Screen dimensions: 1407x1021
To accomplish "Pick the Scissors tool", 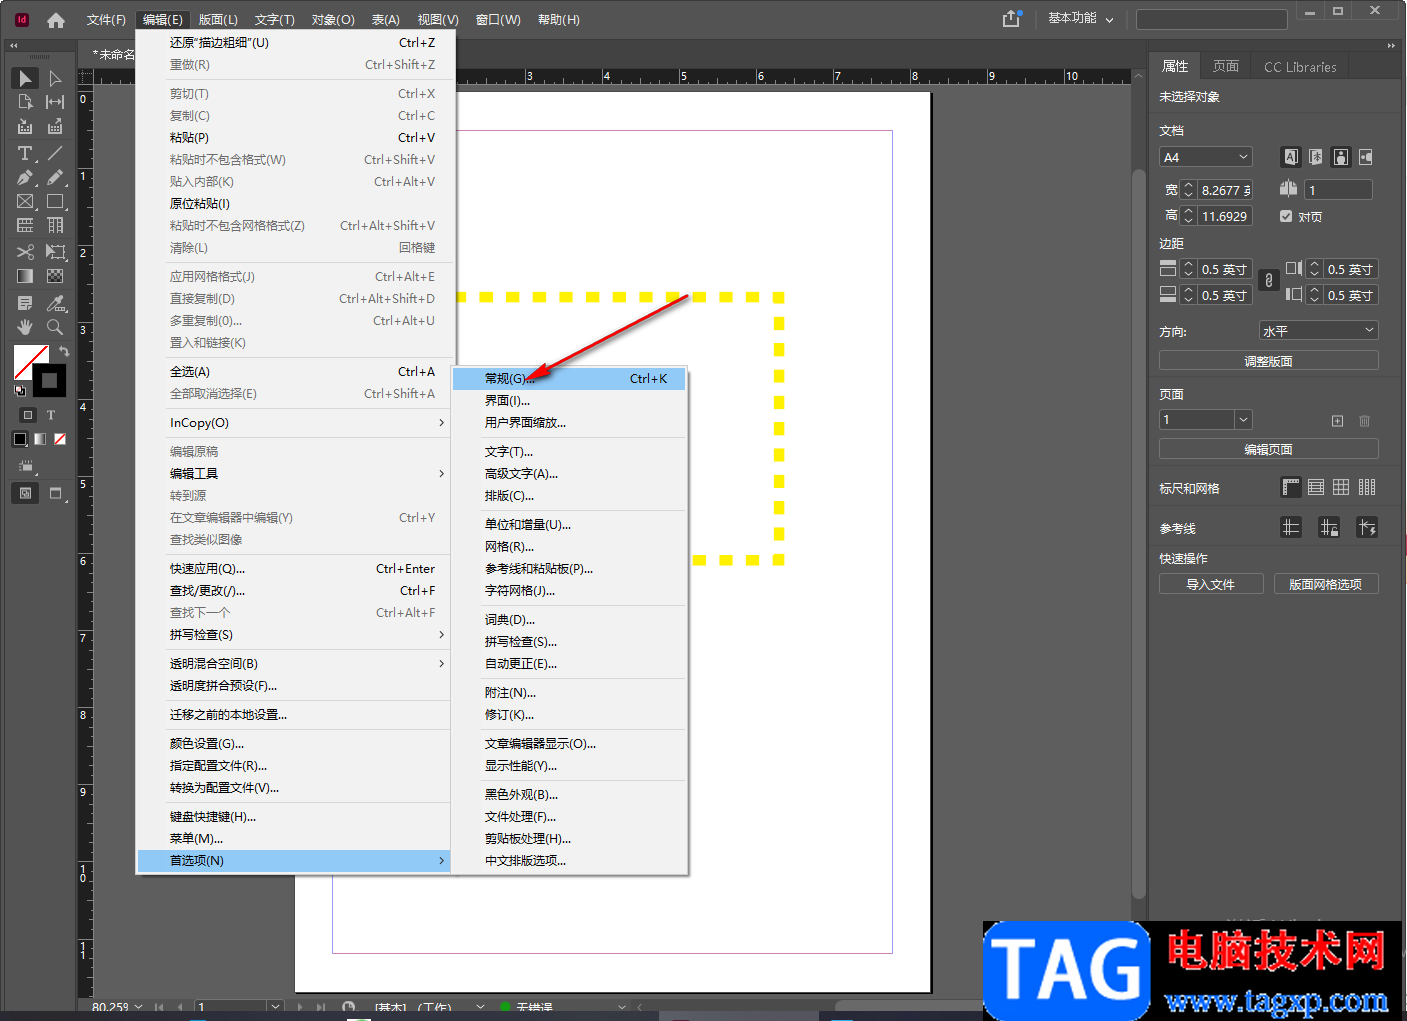I will click(25, 252).
